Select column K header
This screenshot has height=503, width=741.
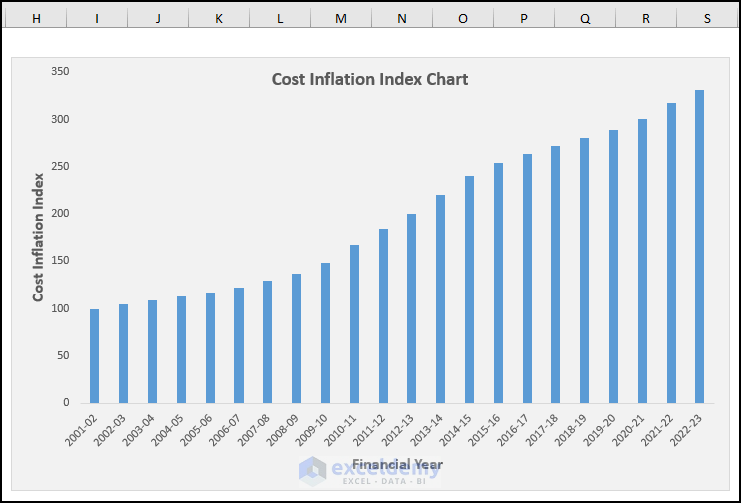click(x=219, y=18)
